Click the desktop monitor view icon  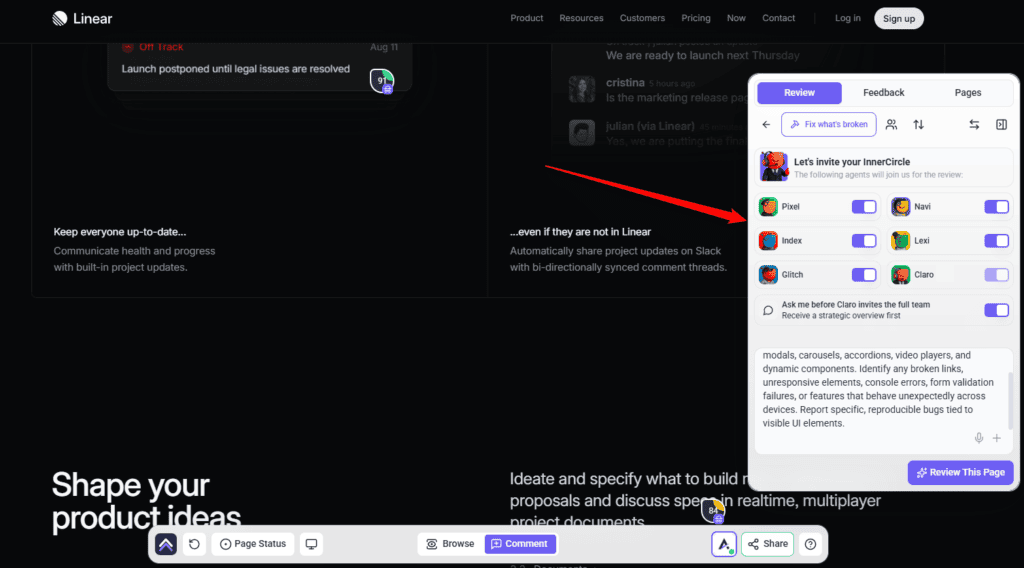(312, 544)
